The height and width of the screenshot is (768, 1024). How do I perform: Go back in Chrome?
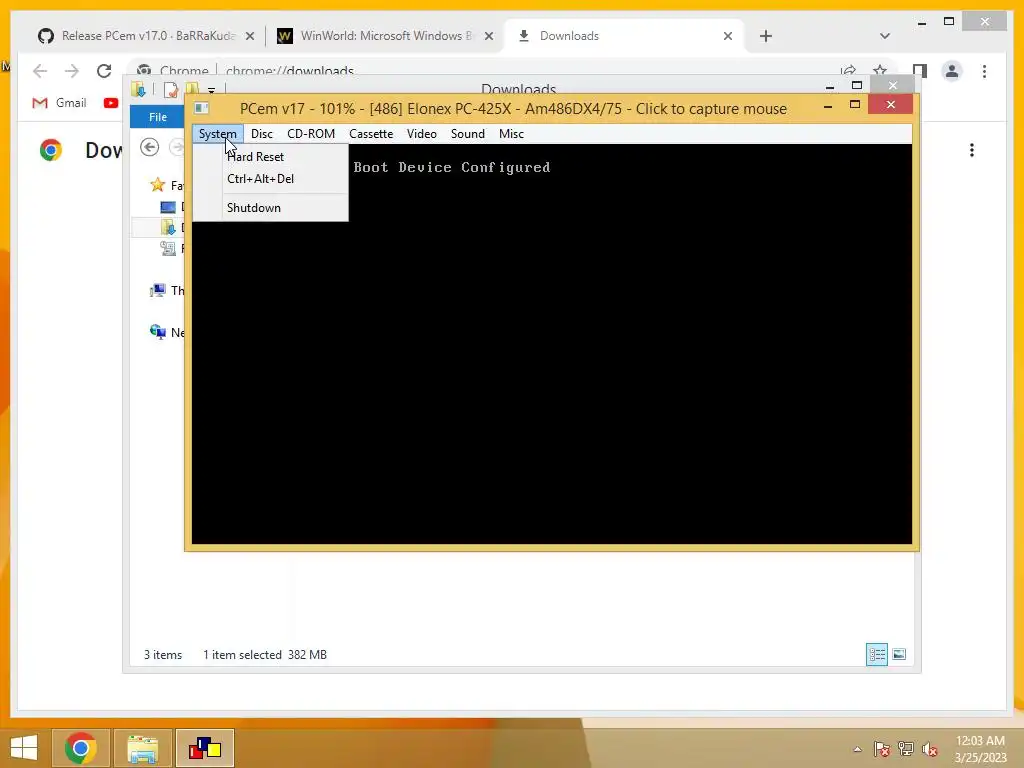pyautogui.click(x=40, y=71)
